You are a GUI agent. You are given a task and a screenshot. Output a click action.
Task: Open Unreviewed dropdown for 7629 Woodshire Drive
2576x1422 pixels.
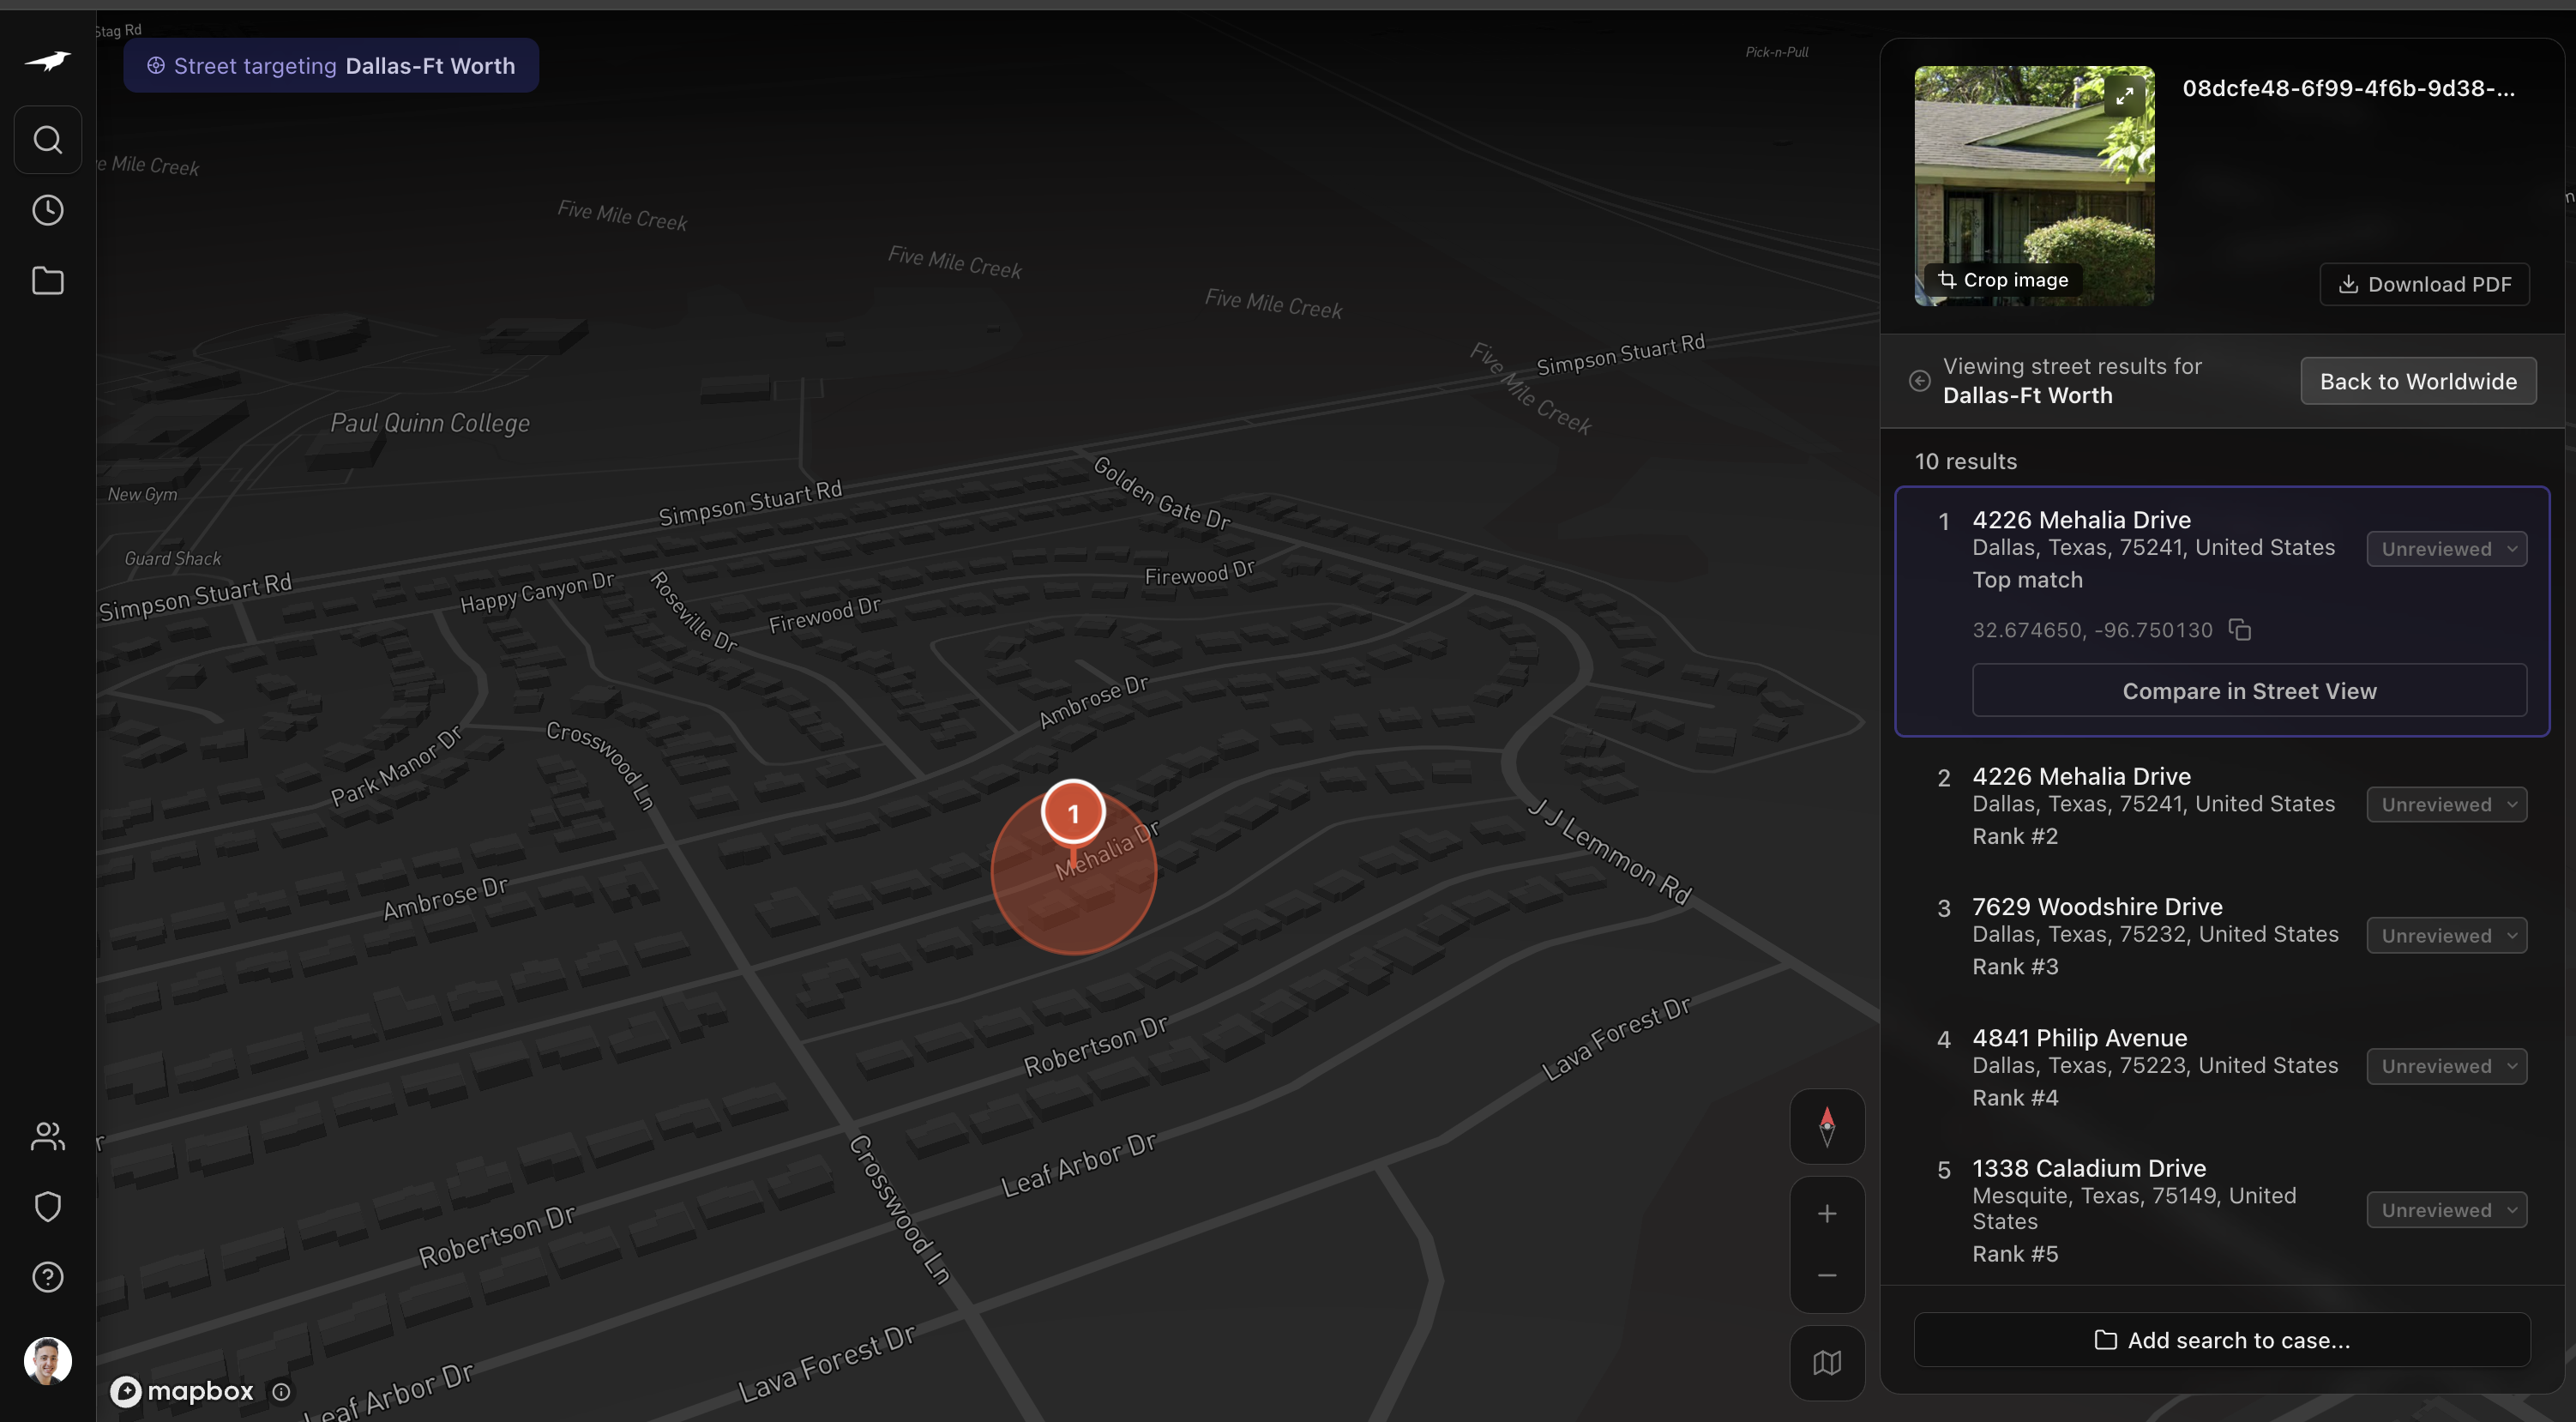click(2446, 936)
